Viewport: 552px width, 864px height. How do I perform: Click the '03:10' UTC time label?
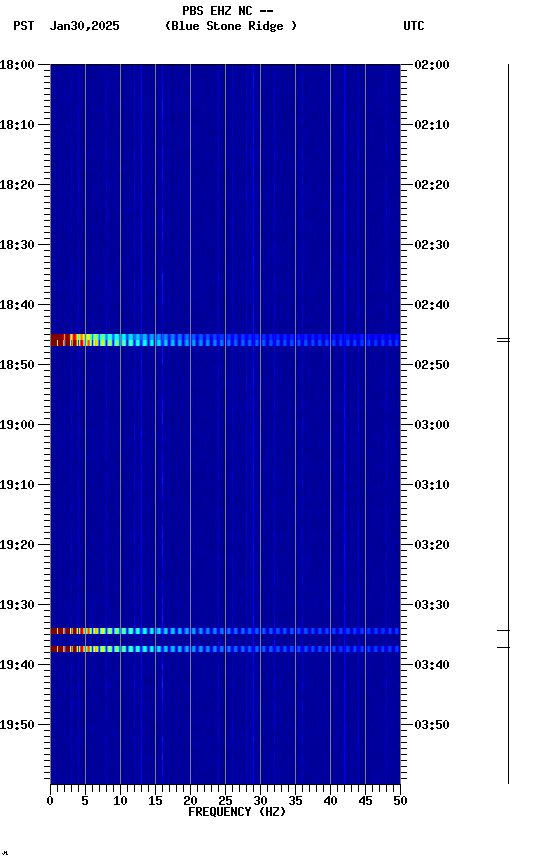432,485
